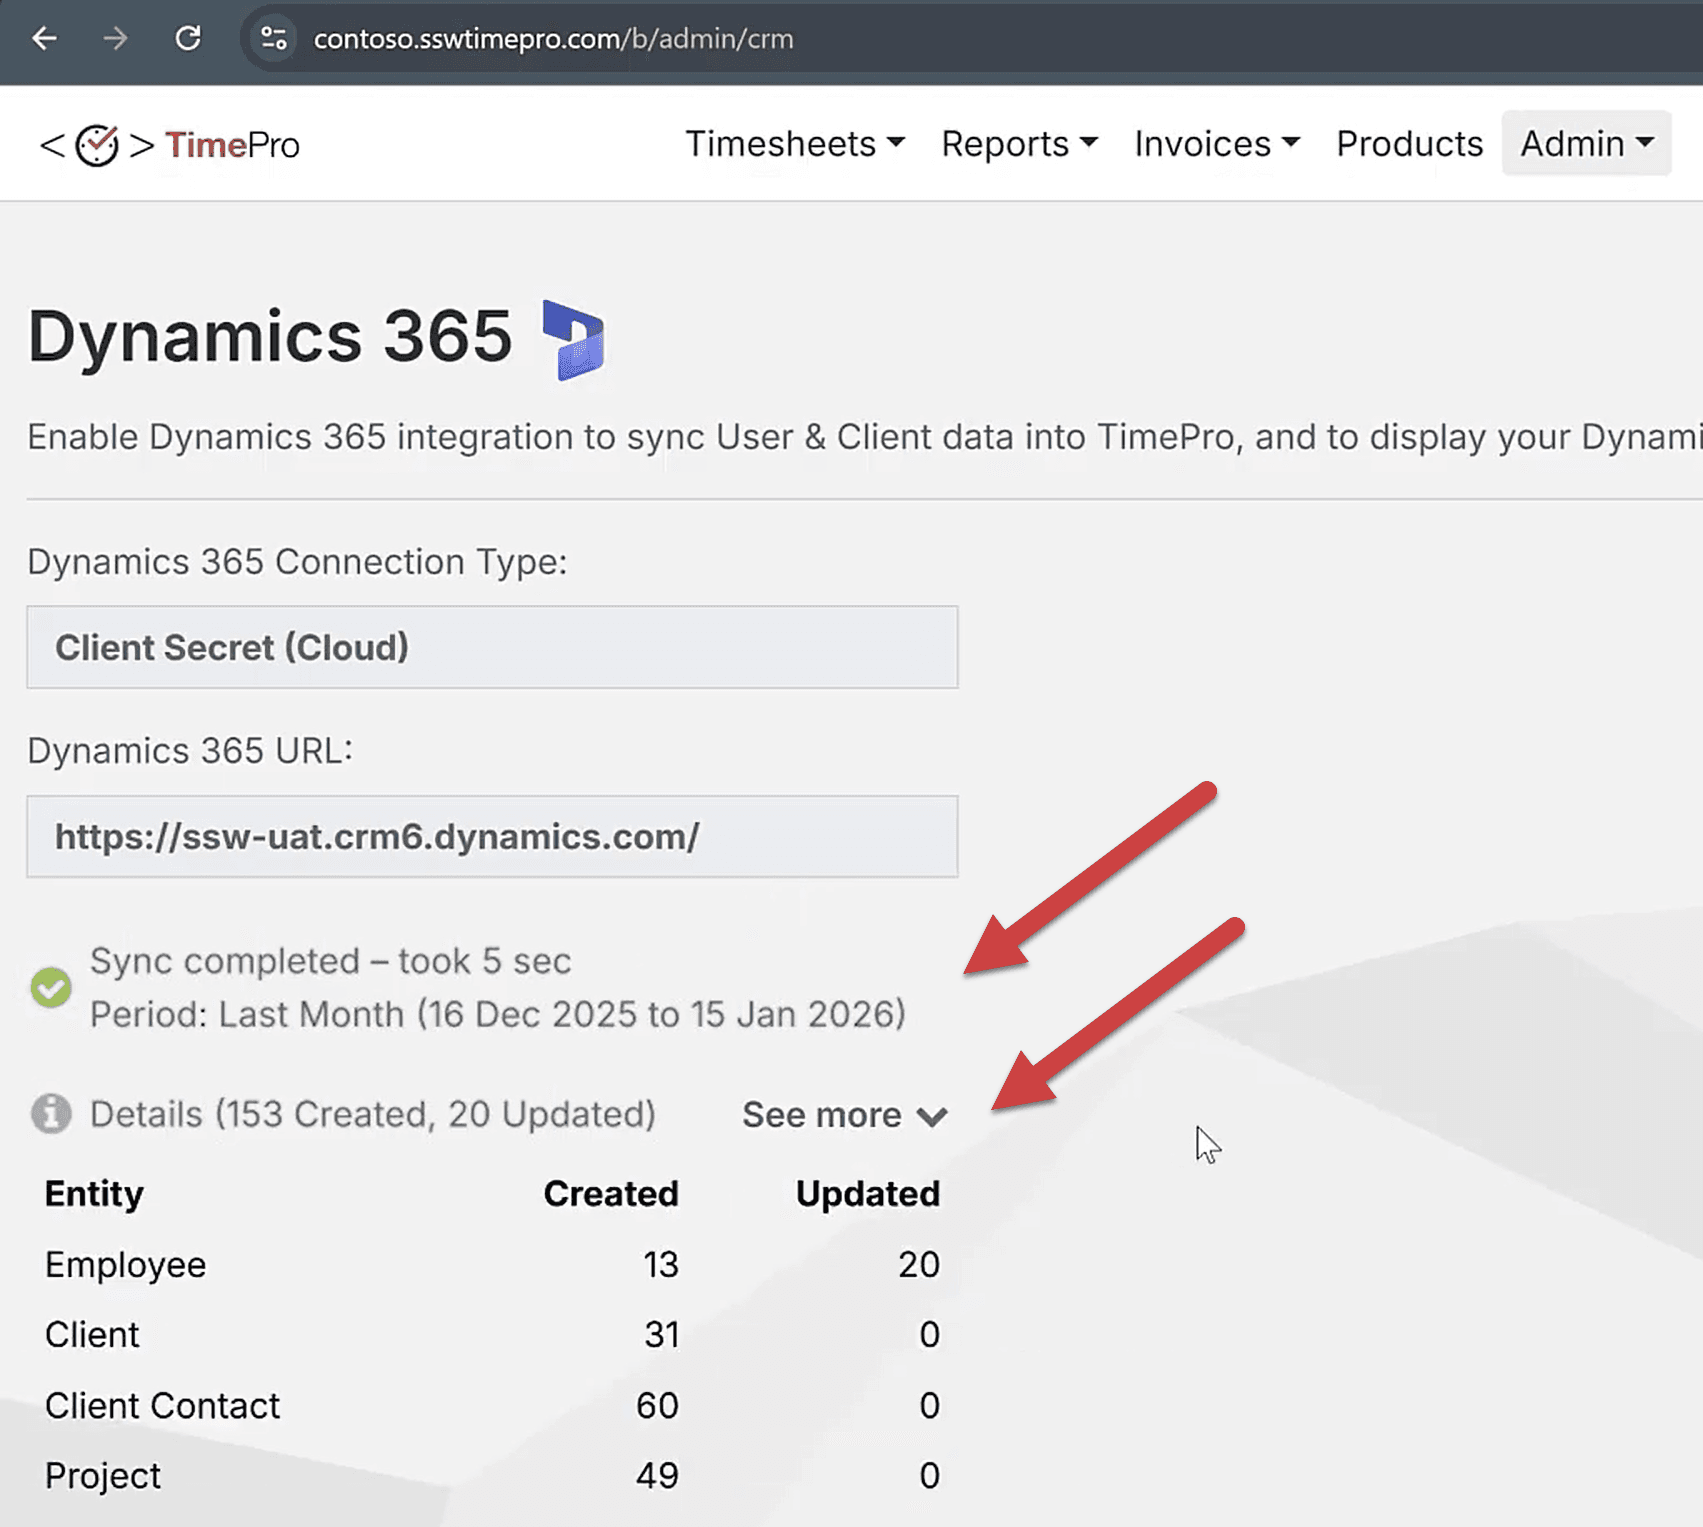This screenshot has height=1527, width=1703.
Task: Click 'Details (153 Created, 20 Updated)' text
Action: (x=373, y=1114)
